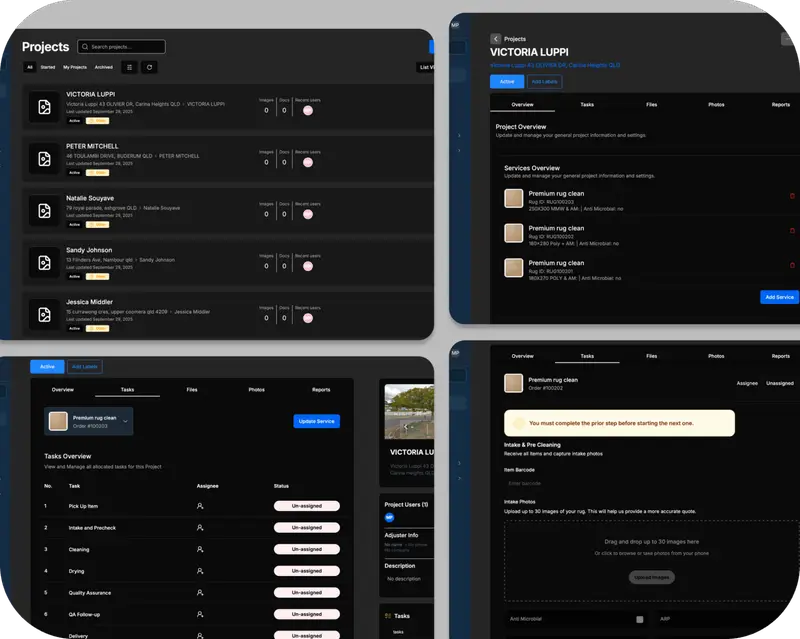Switch to the Photos tab

pyautogui.click(x=717, y=103)
